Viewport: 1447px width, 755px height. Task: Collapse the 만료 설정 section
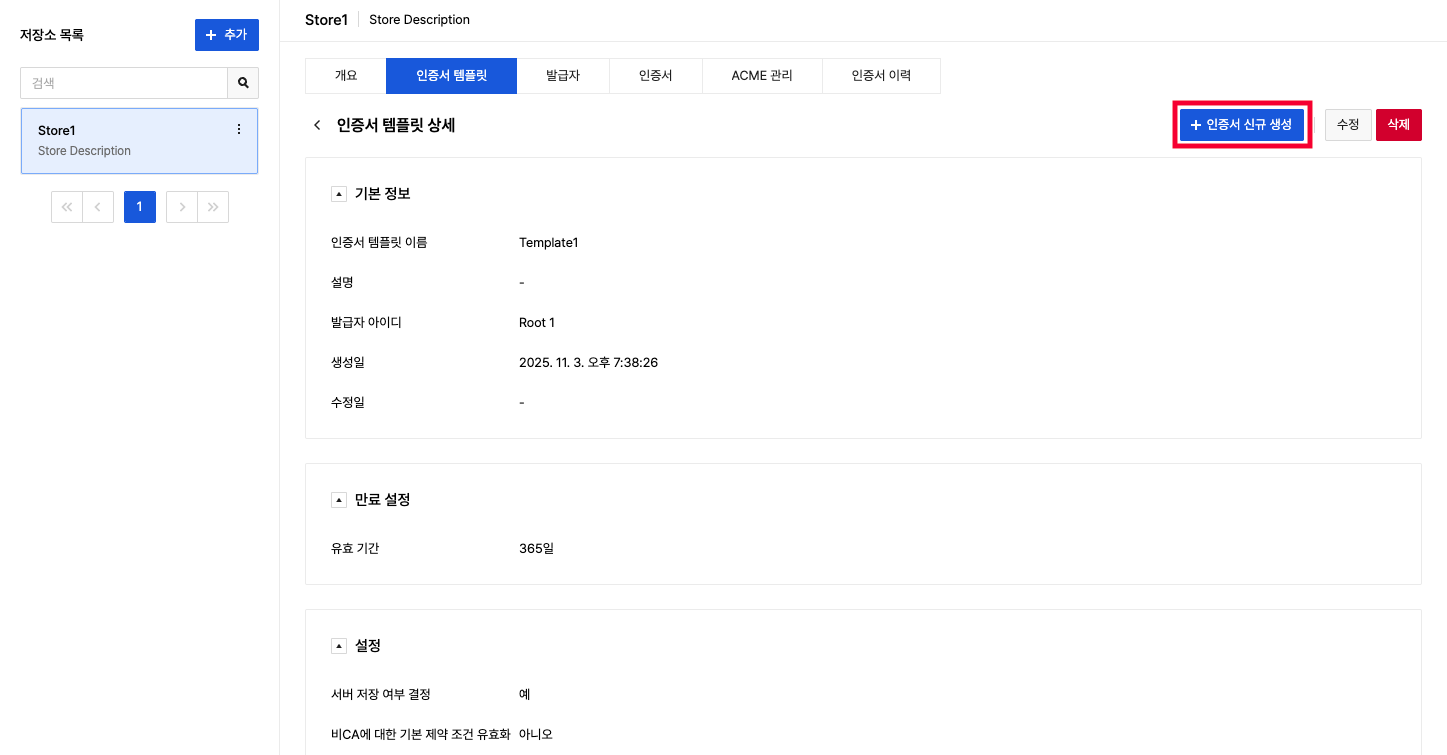point(339,500)
